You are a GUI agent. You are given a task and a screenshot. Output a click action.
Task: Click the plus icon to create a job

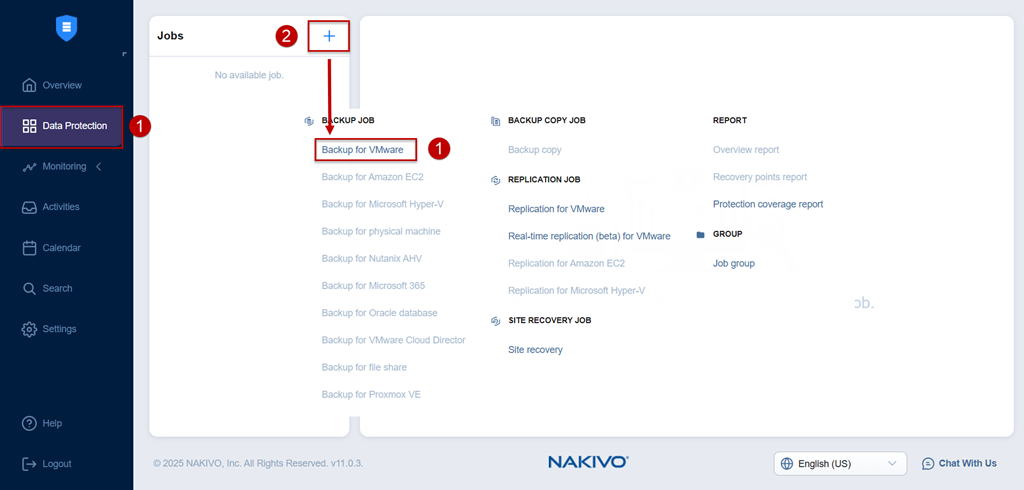tap(329, 36)
